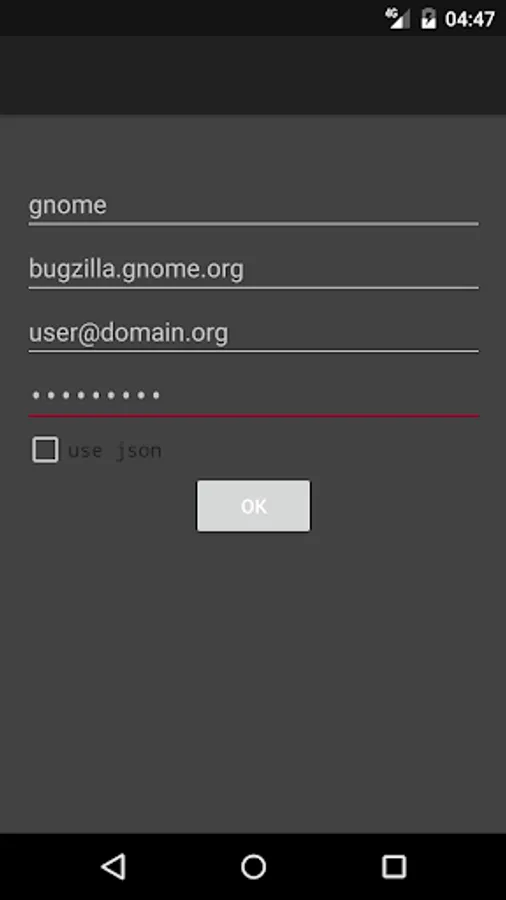Tap the 04:47 clock in status bar
The height and width of the screenshot is (900, 506).
point(470,19)
